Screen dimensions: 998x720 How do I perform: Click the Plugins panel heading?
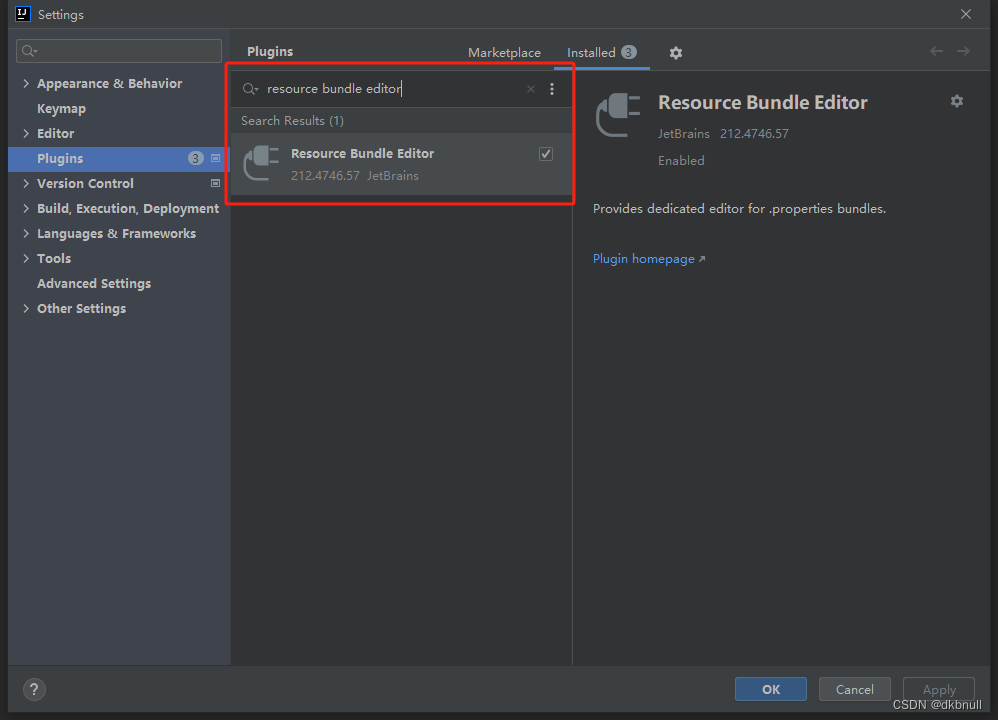pos(270,52)
